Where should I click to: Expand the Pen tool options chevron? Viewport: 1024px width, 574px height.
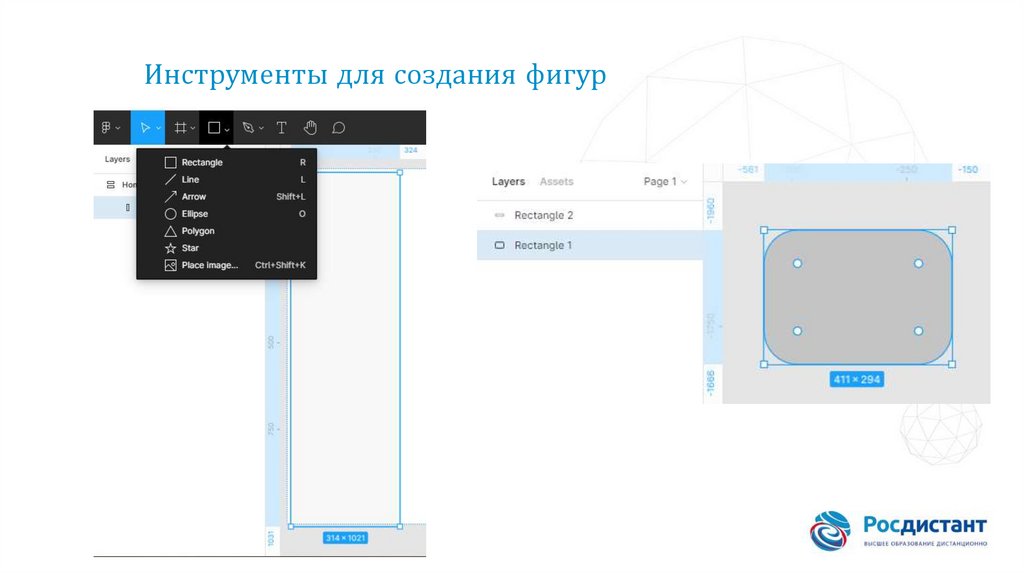pos(261,129)
